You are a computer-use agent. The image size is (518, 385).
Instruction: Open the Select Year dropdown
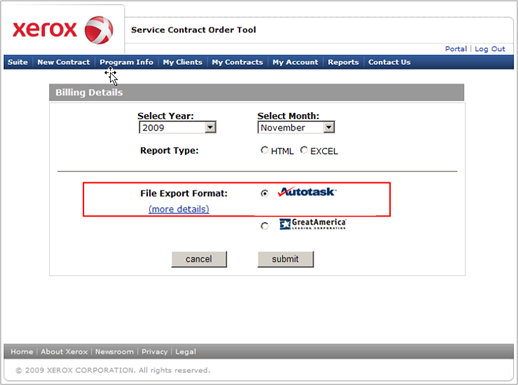177,127
